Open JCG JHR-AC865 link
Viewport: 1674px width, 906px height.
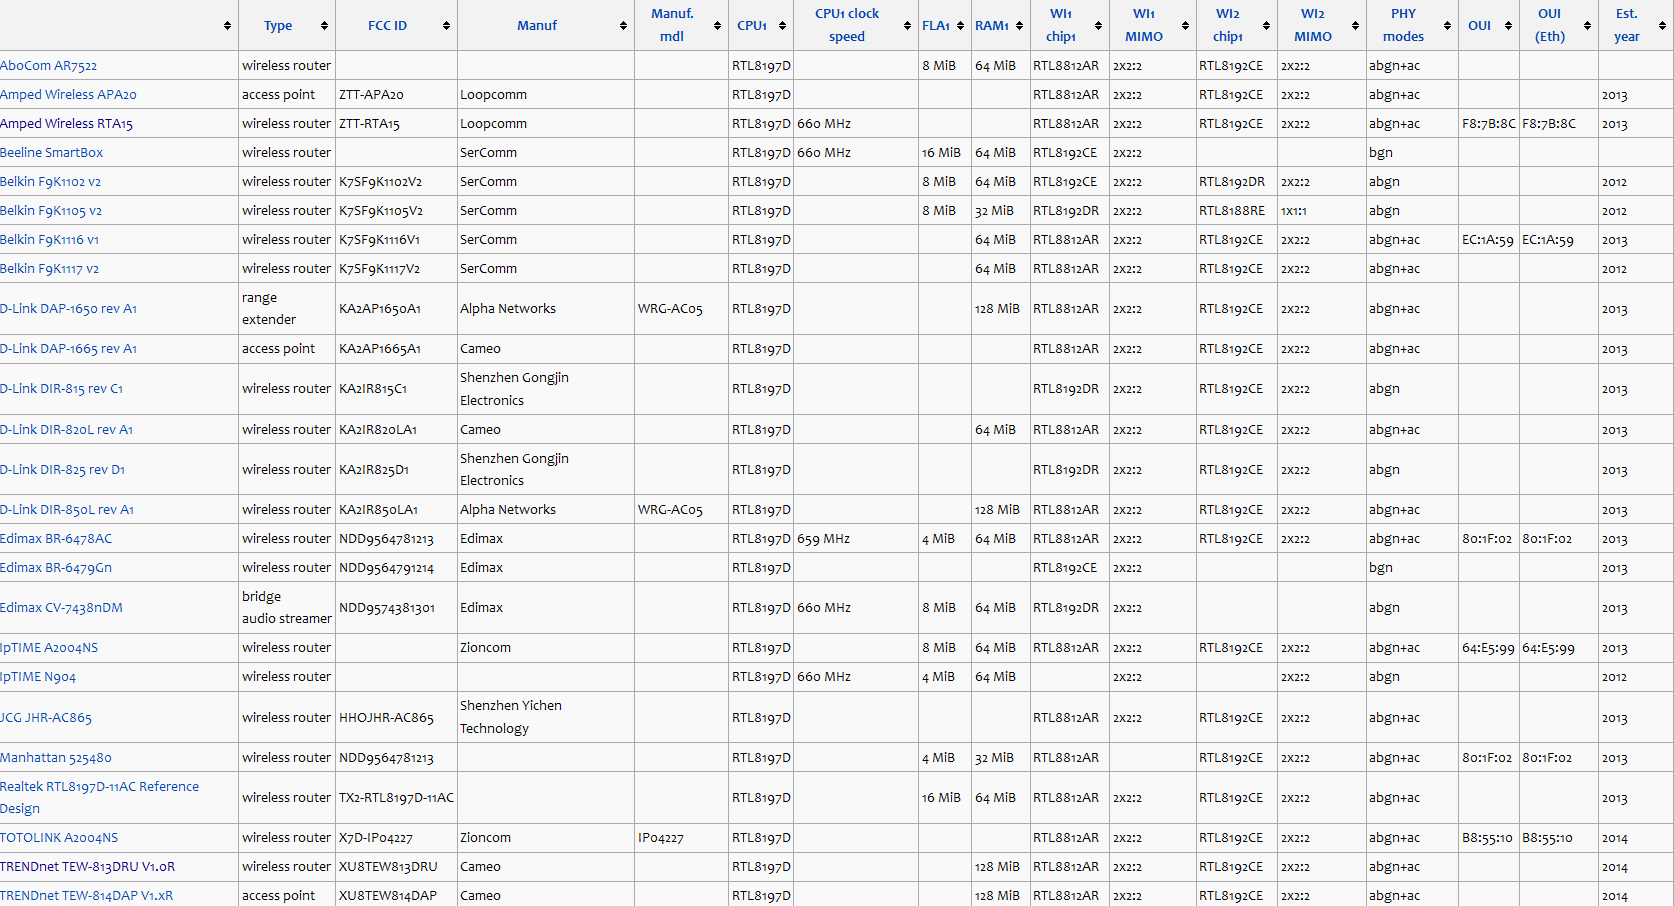coord(46,718)
